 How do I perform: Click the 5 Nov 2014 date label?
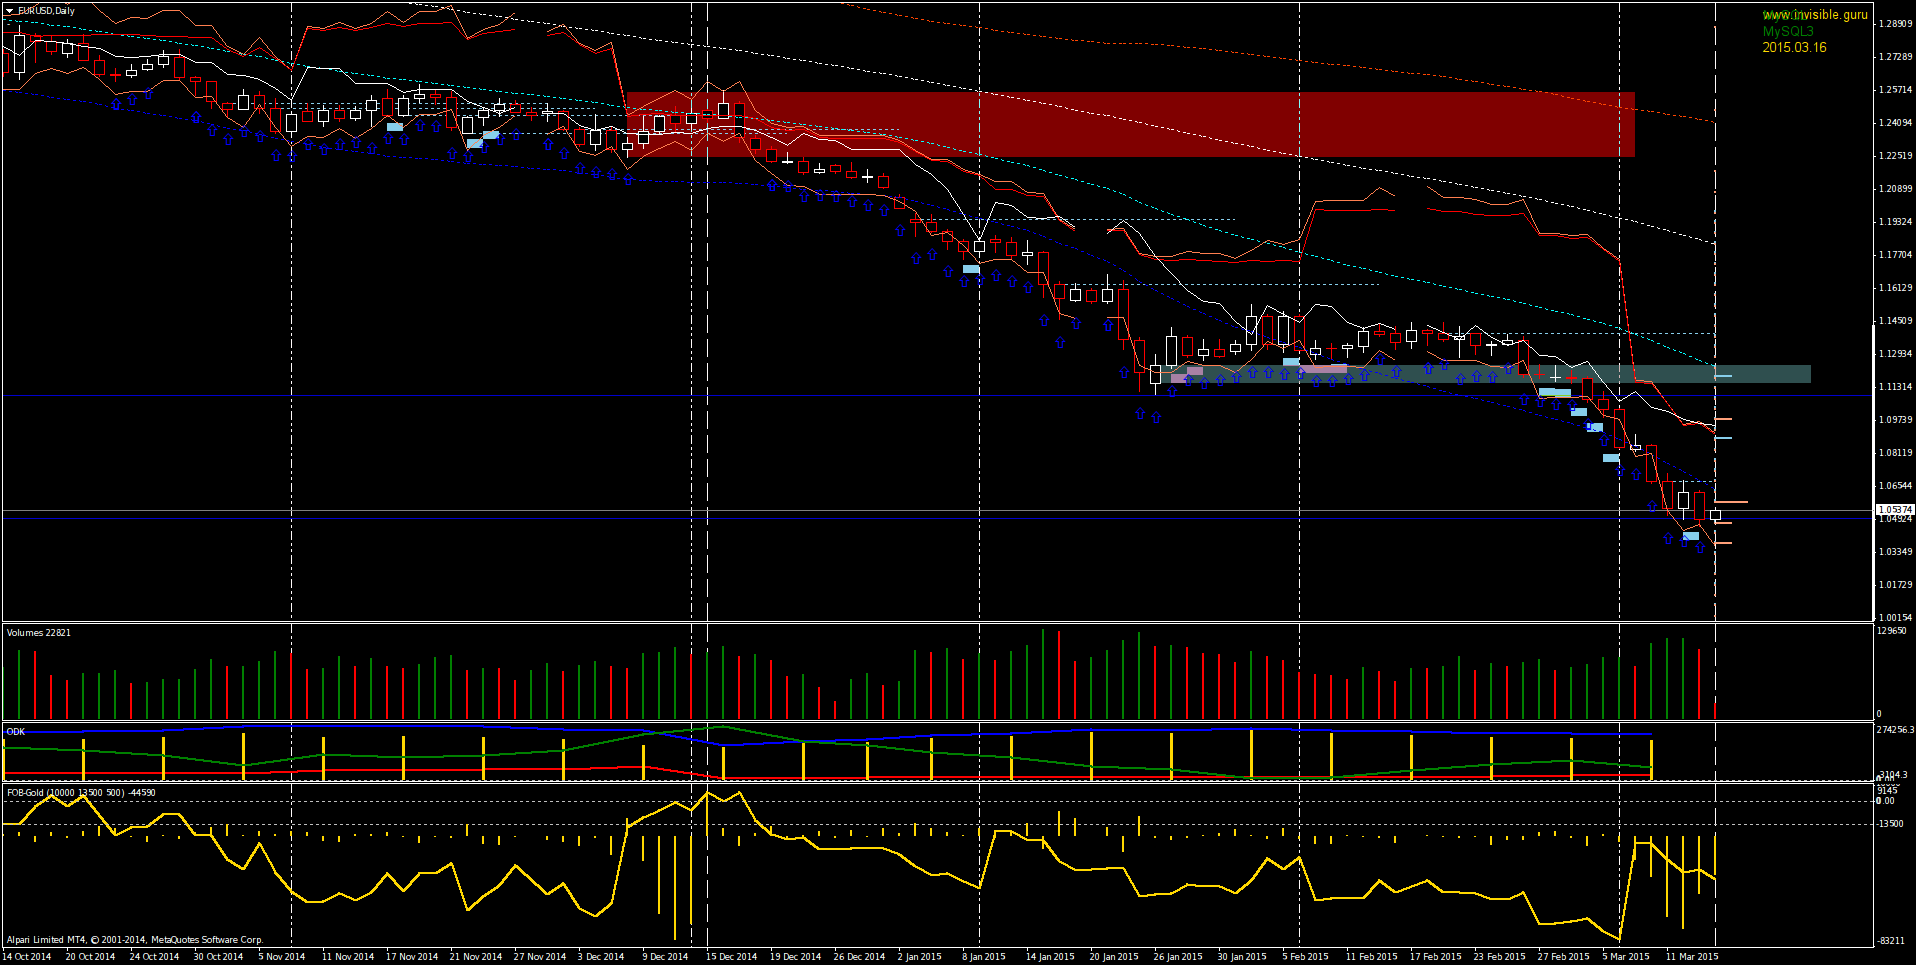282,957
